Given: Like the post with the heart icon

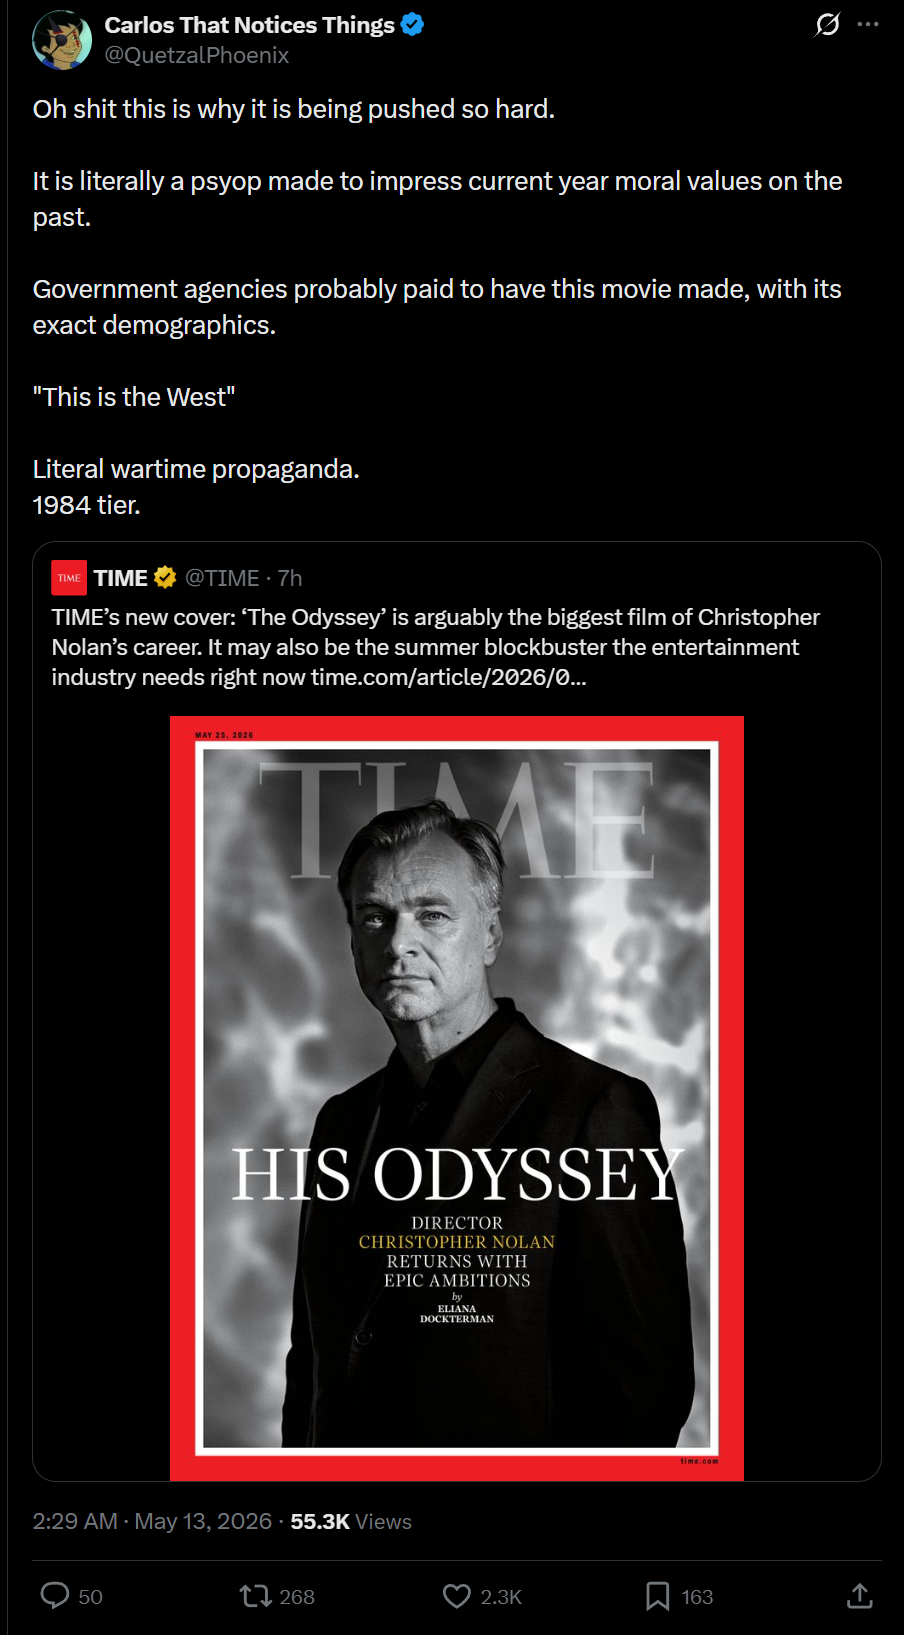Looking at the screenshot, I should coord(482,1596).
